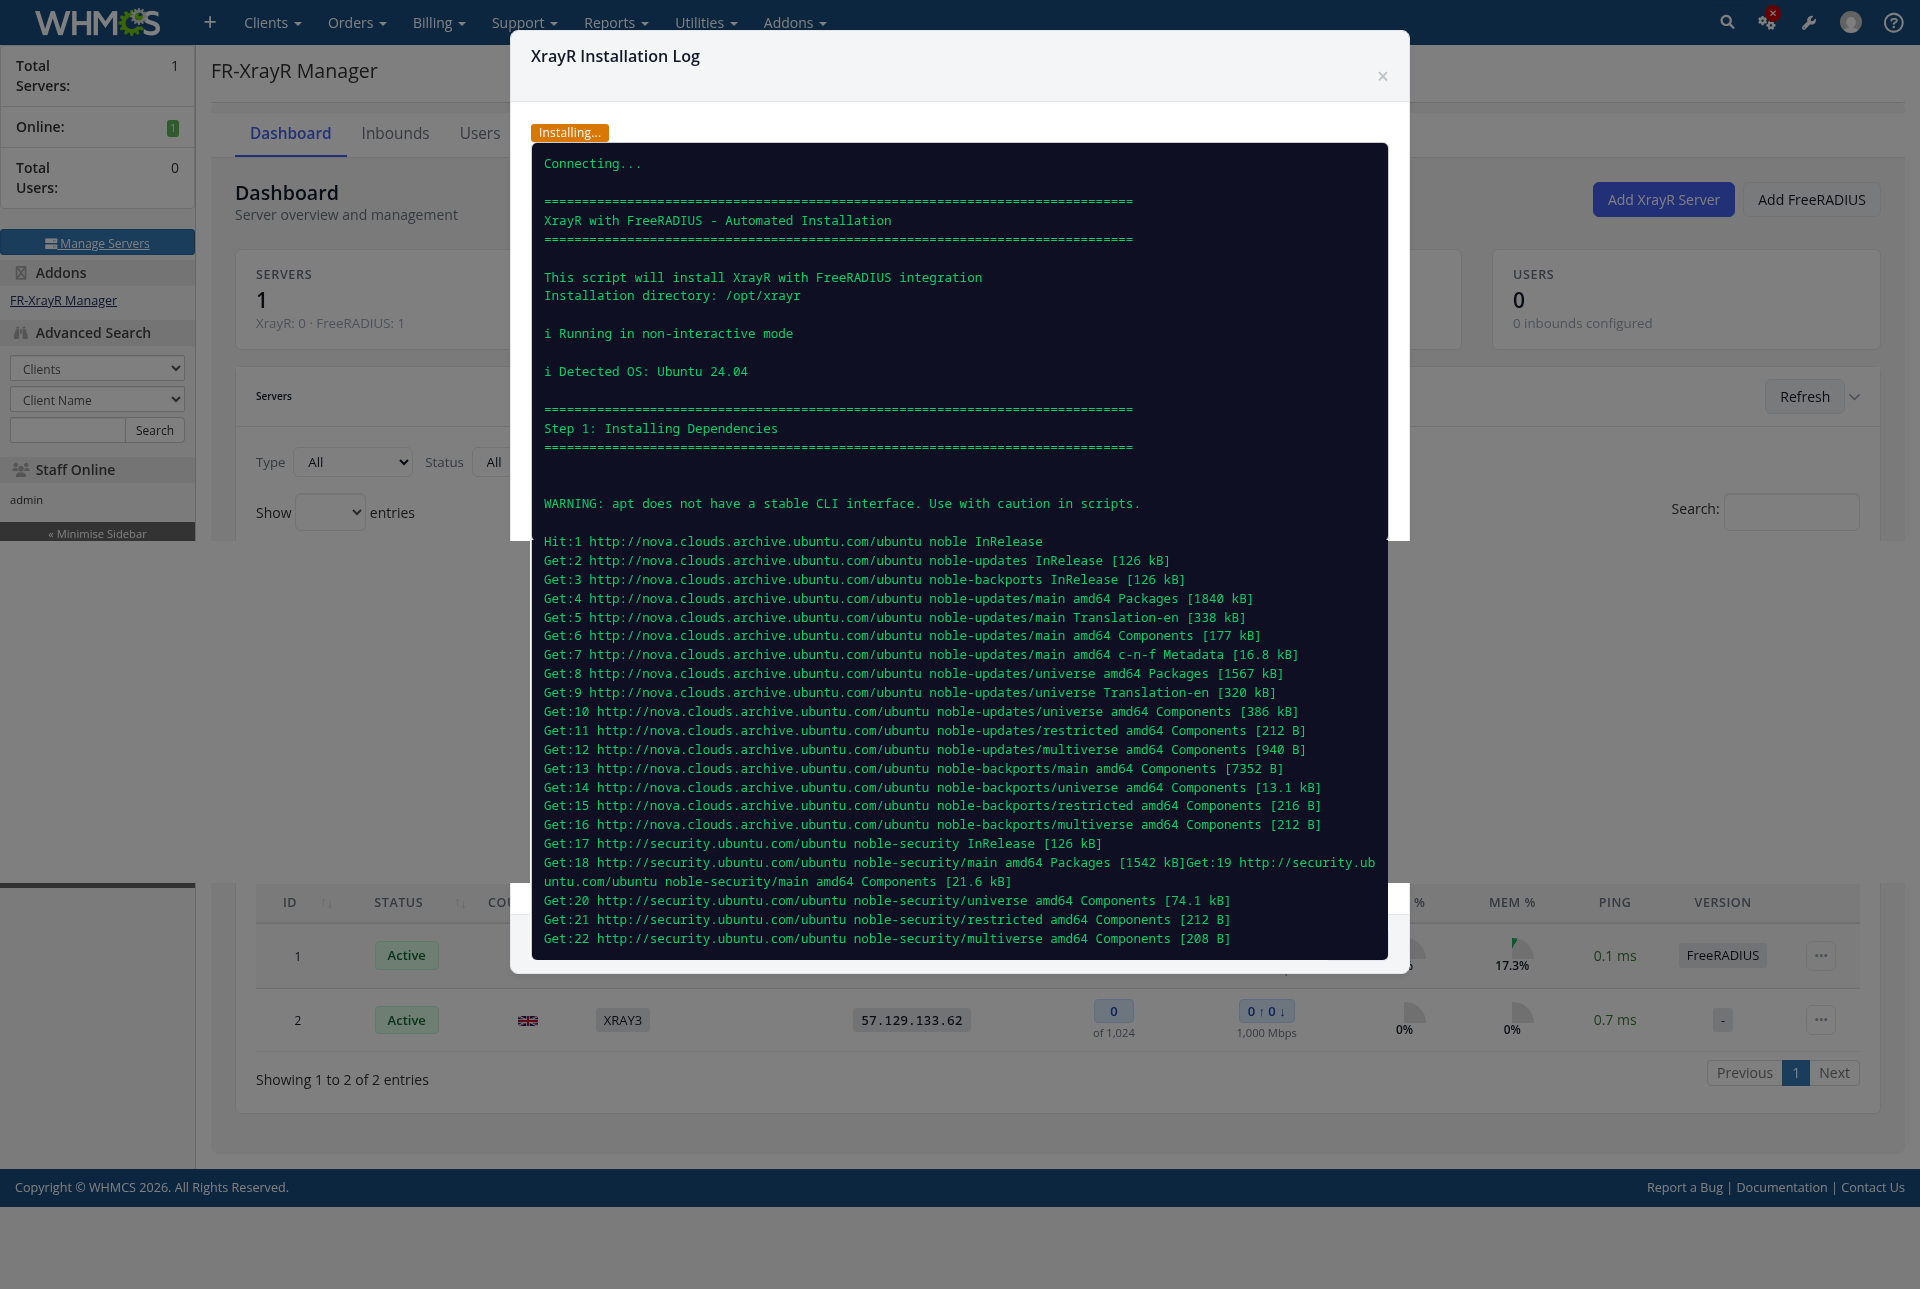Close the XrayR Installation Log dialog
This screenshot has height=1289, width=1920.
1383,77
